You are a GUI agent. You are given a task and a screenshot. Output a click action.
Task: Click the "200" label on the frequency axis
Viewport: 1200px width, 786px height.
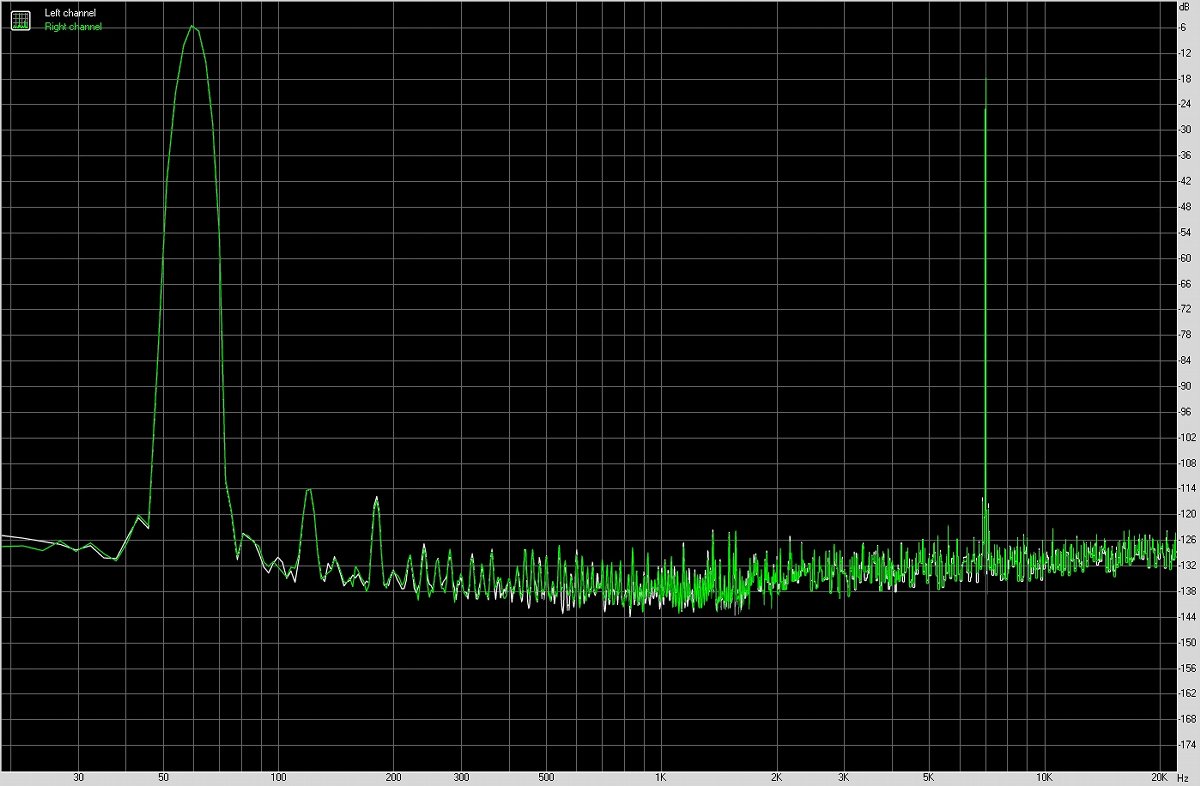pyautogui.click(x=394, y=777)
